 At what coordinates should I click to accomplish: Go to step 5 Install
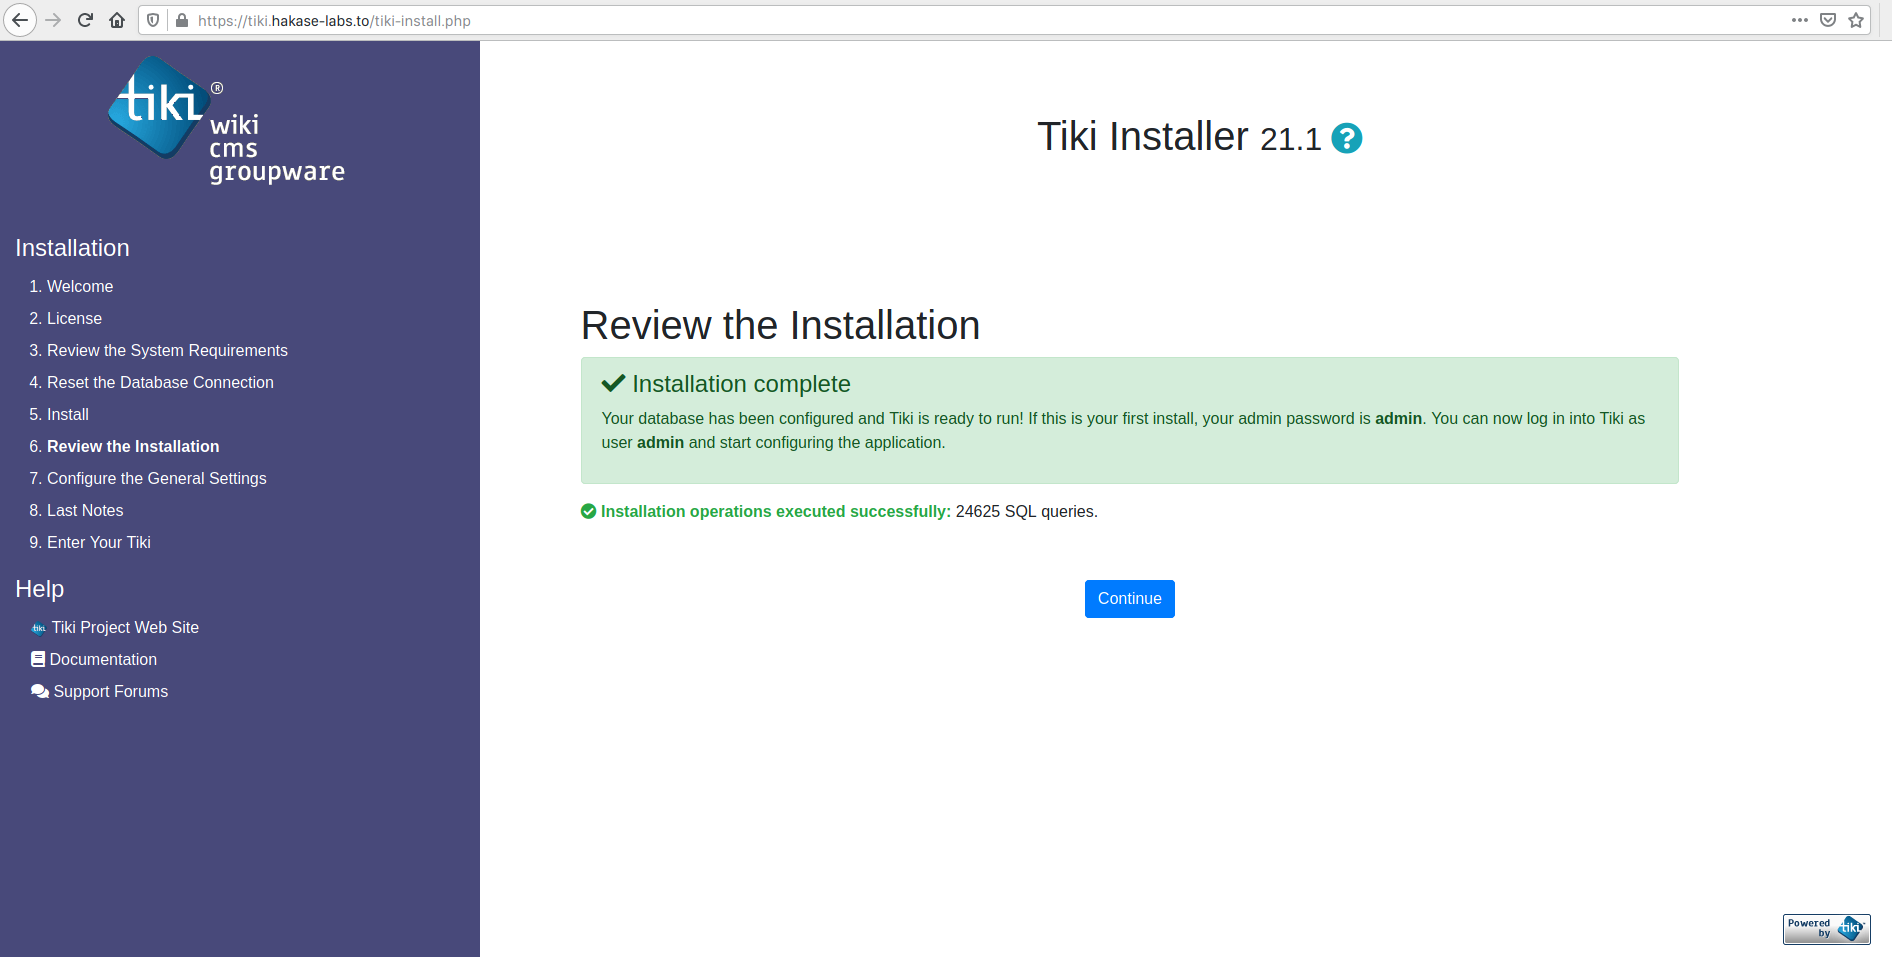pos(68,414)
